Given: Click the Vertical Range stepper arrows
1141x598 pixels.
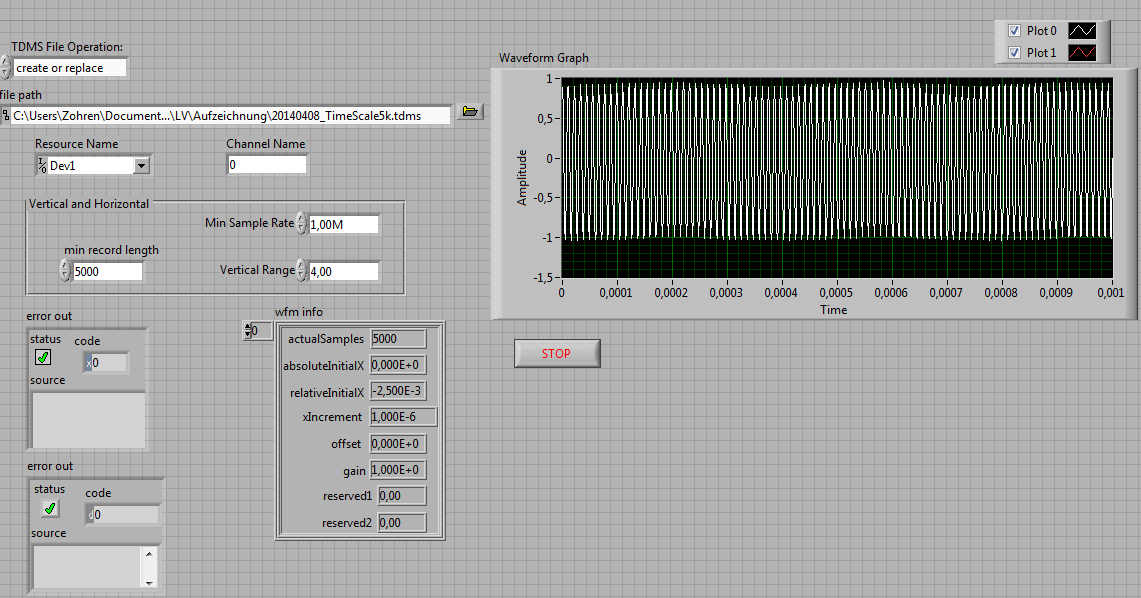Looking at the screenshot, I should coord(302,271).
